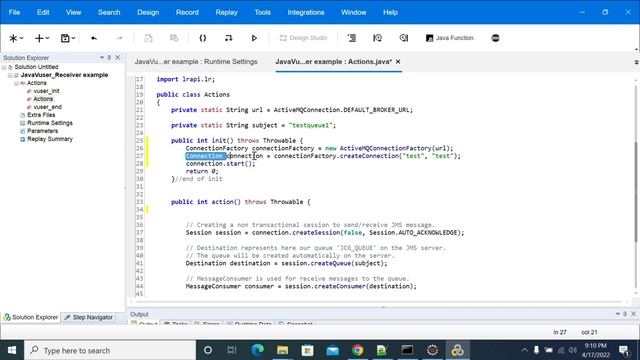Click in the Windows search box
This screenshot has width=640, height=360.
[110, 350]
